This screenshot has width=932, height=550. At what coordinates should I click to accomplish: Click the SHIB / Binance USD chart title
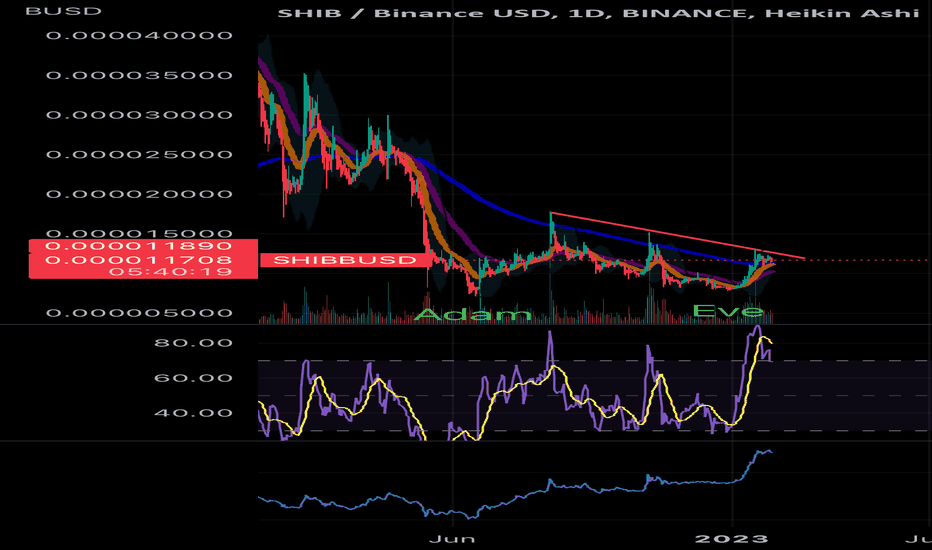coord(598,12)
